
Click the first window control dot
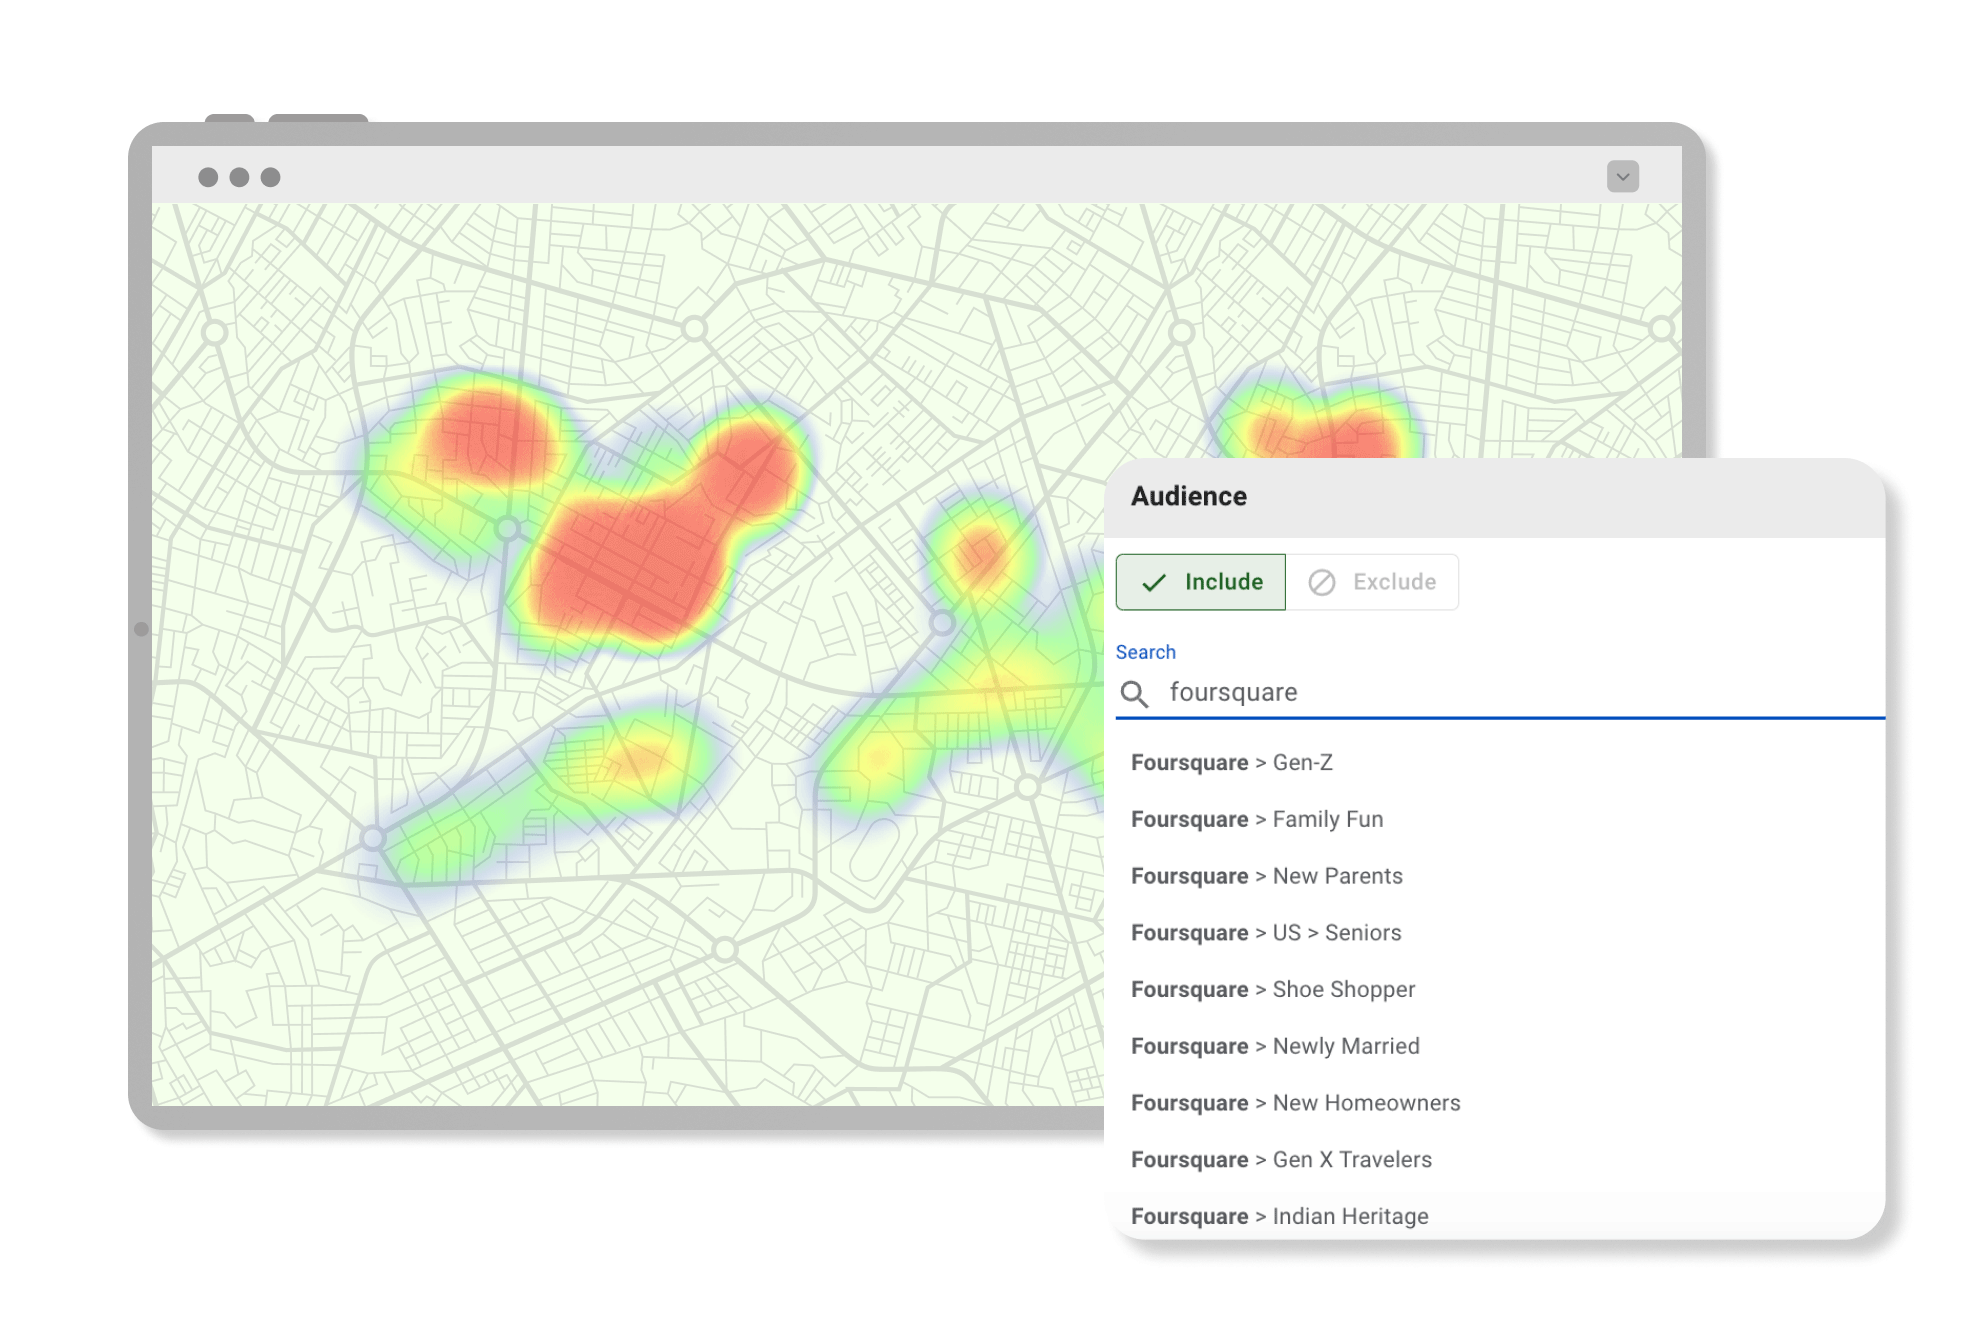click(208, 177)
